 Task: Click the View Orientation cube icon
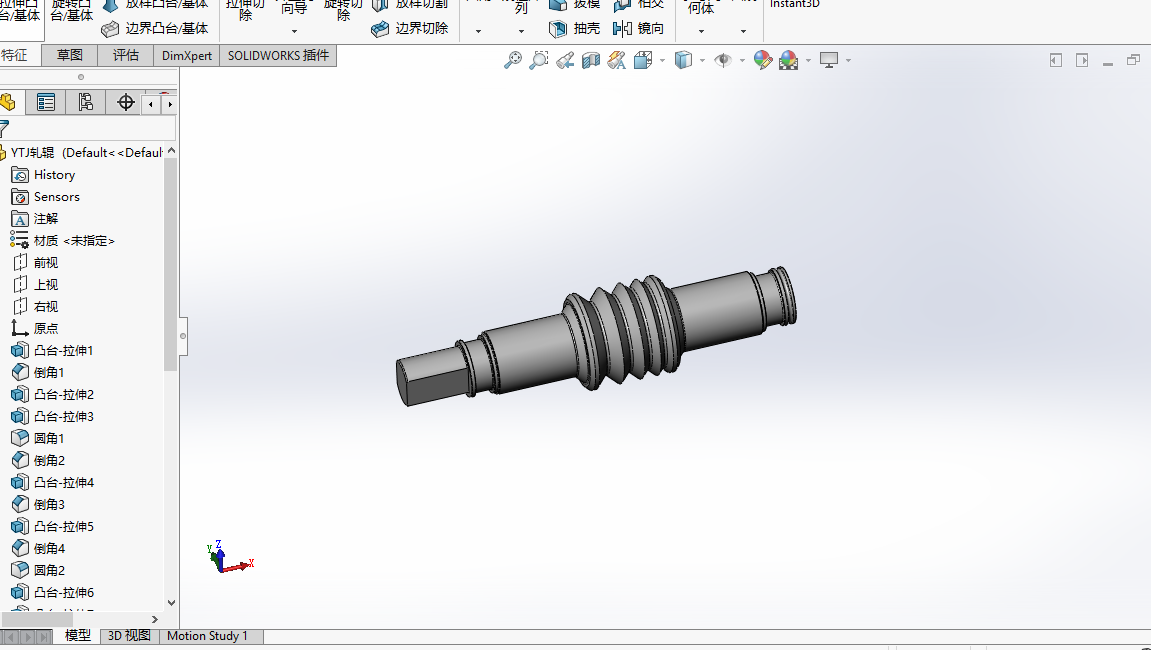pos(643,60)
